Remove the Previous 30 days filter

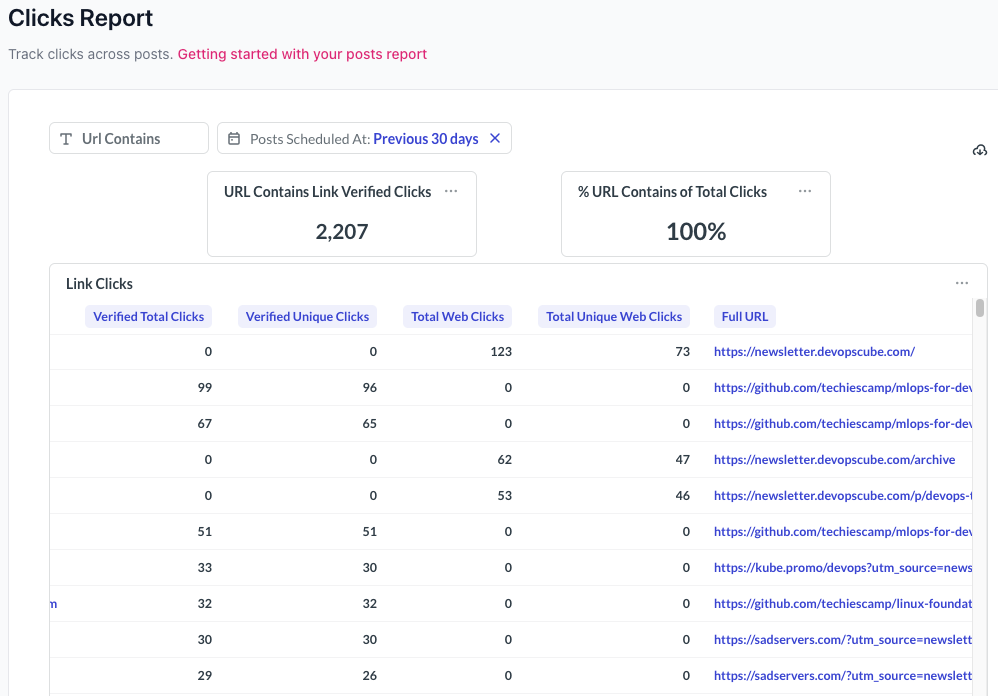(x=495, y=138)
